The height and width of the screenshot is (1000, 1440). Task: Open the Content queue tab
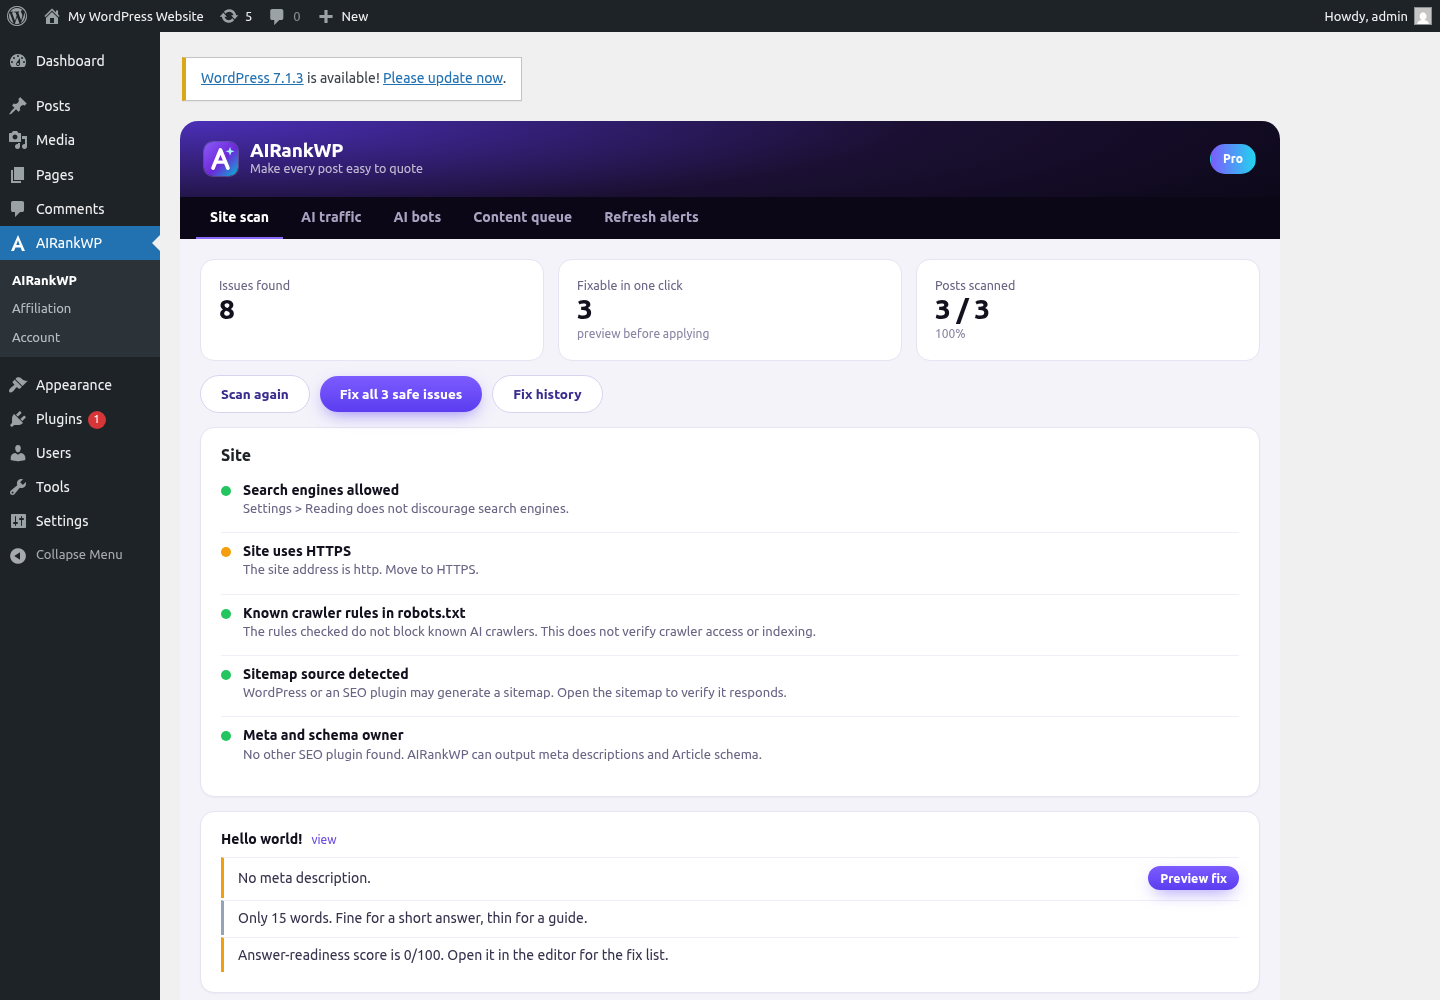(523, 217)
